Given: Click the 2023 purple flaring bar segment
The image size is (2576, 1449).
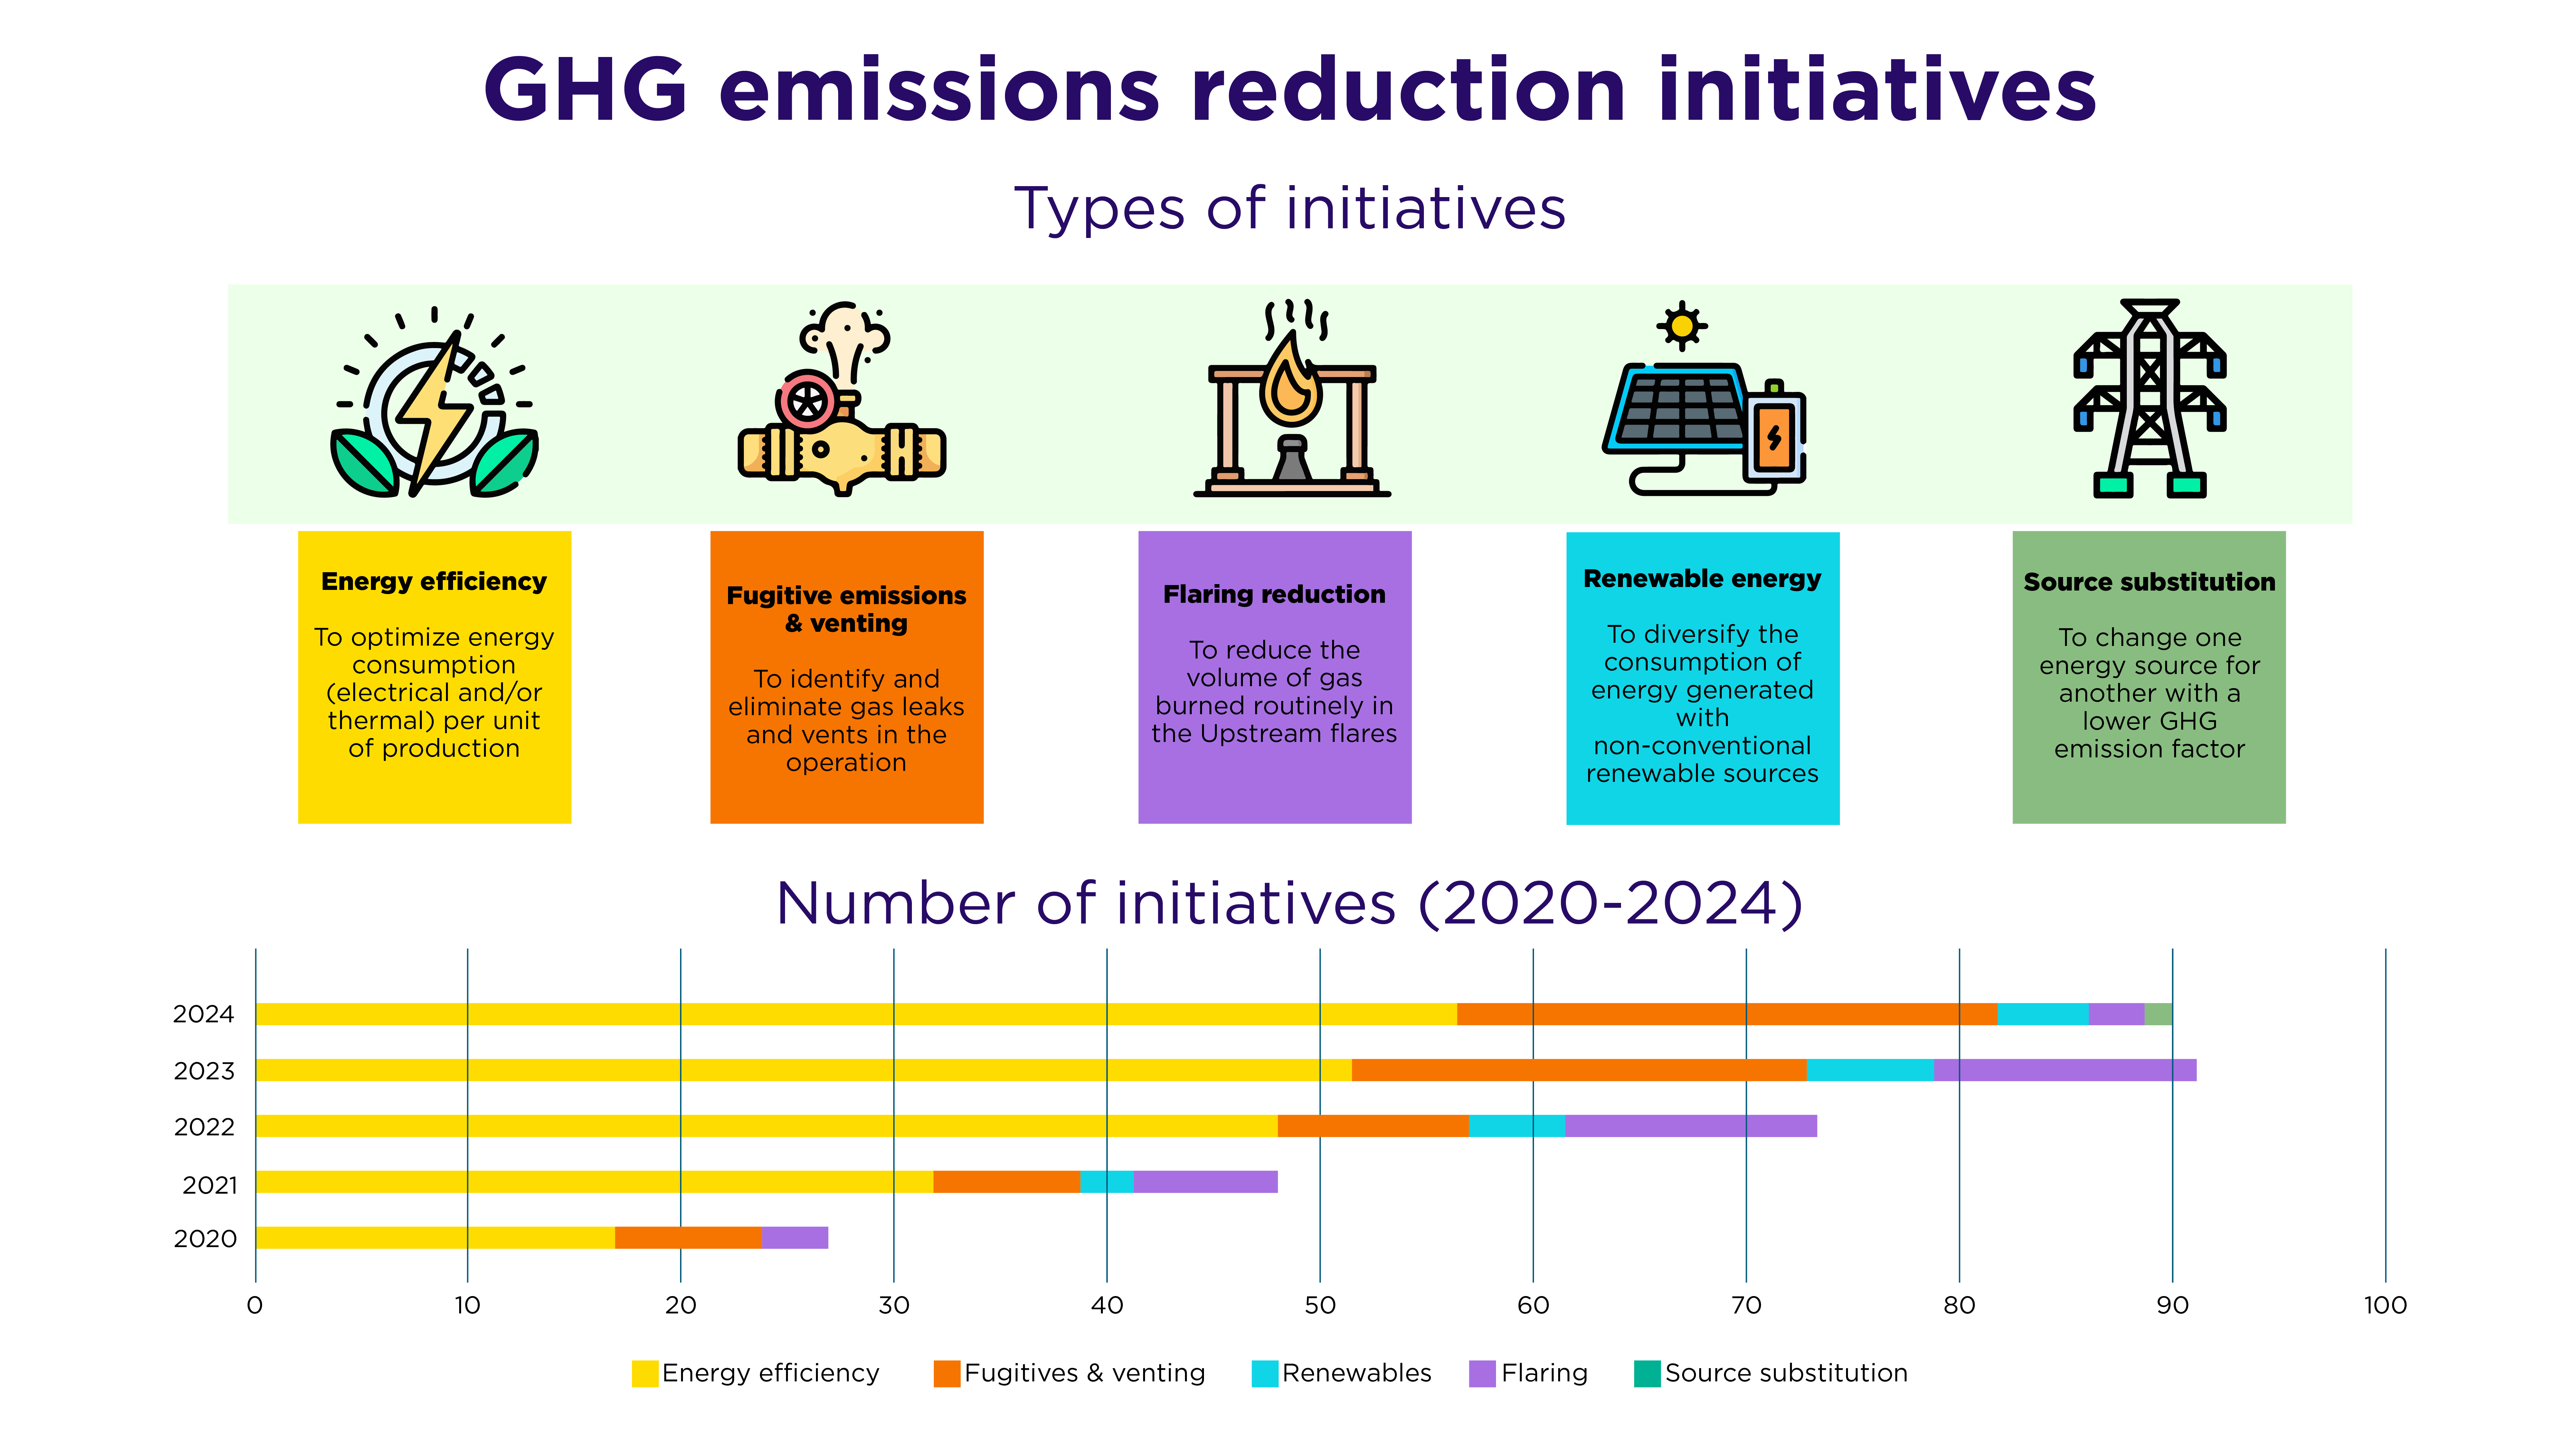Looking at the screenshot, I should click(x=2065, y=1070).
